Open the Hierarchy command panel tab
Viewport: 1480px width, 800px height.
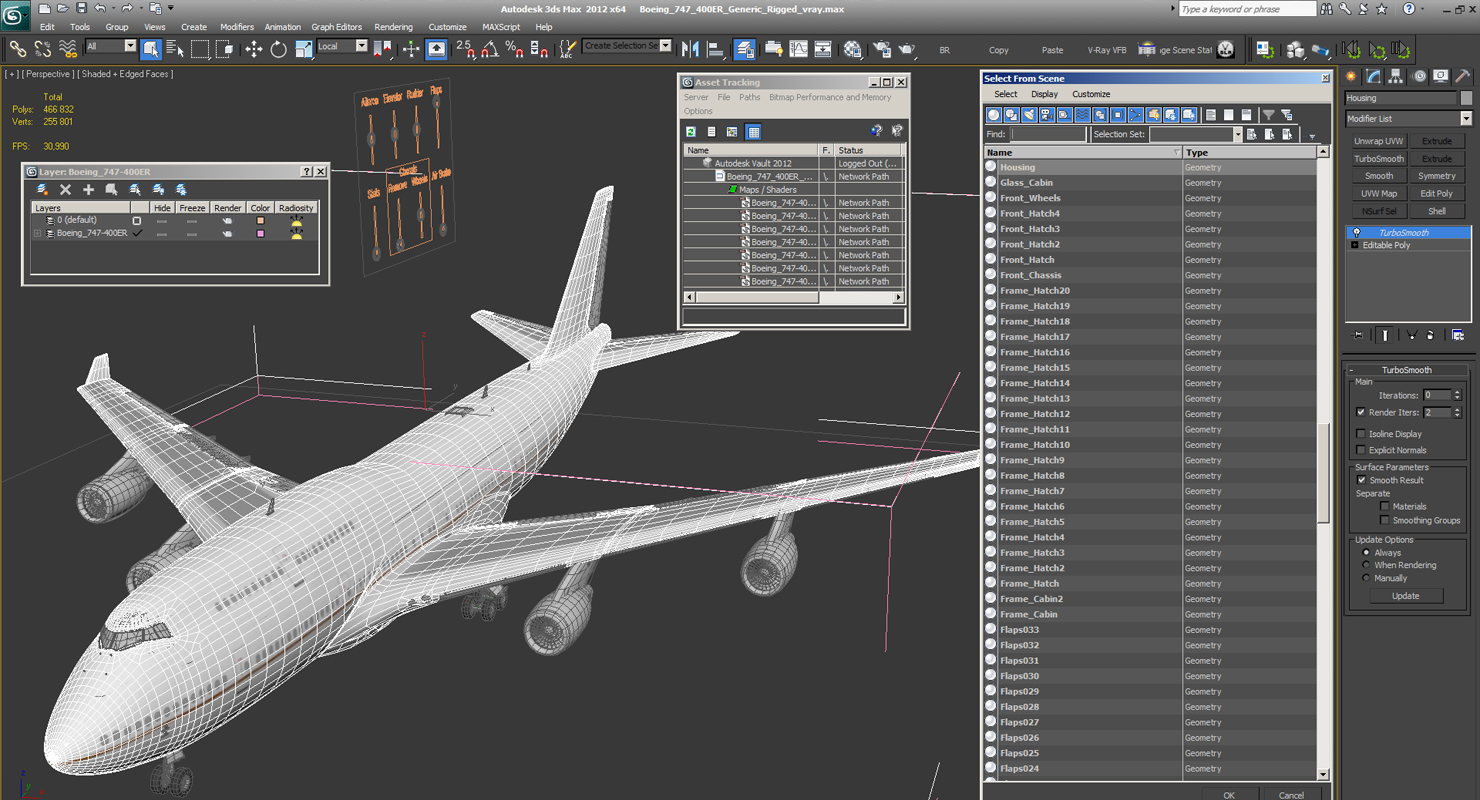[x=1396, y=76]
